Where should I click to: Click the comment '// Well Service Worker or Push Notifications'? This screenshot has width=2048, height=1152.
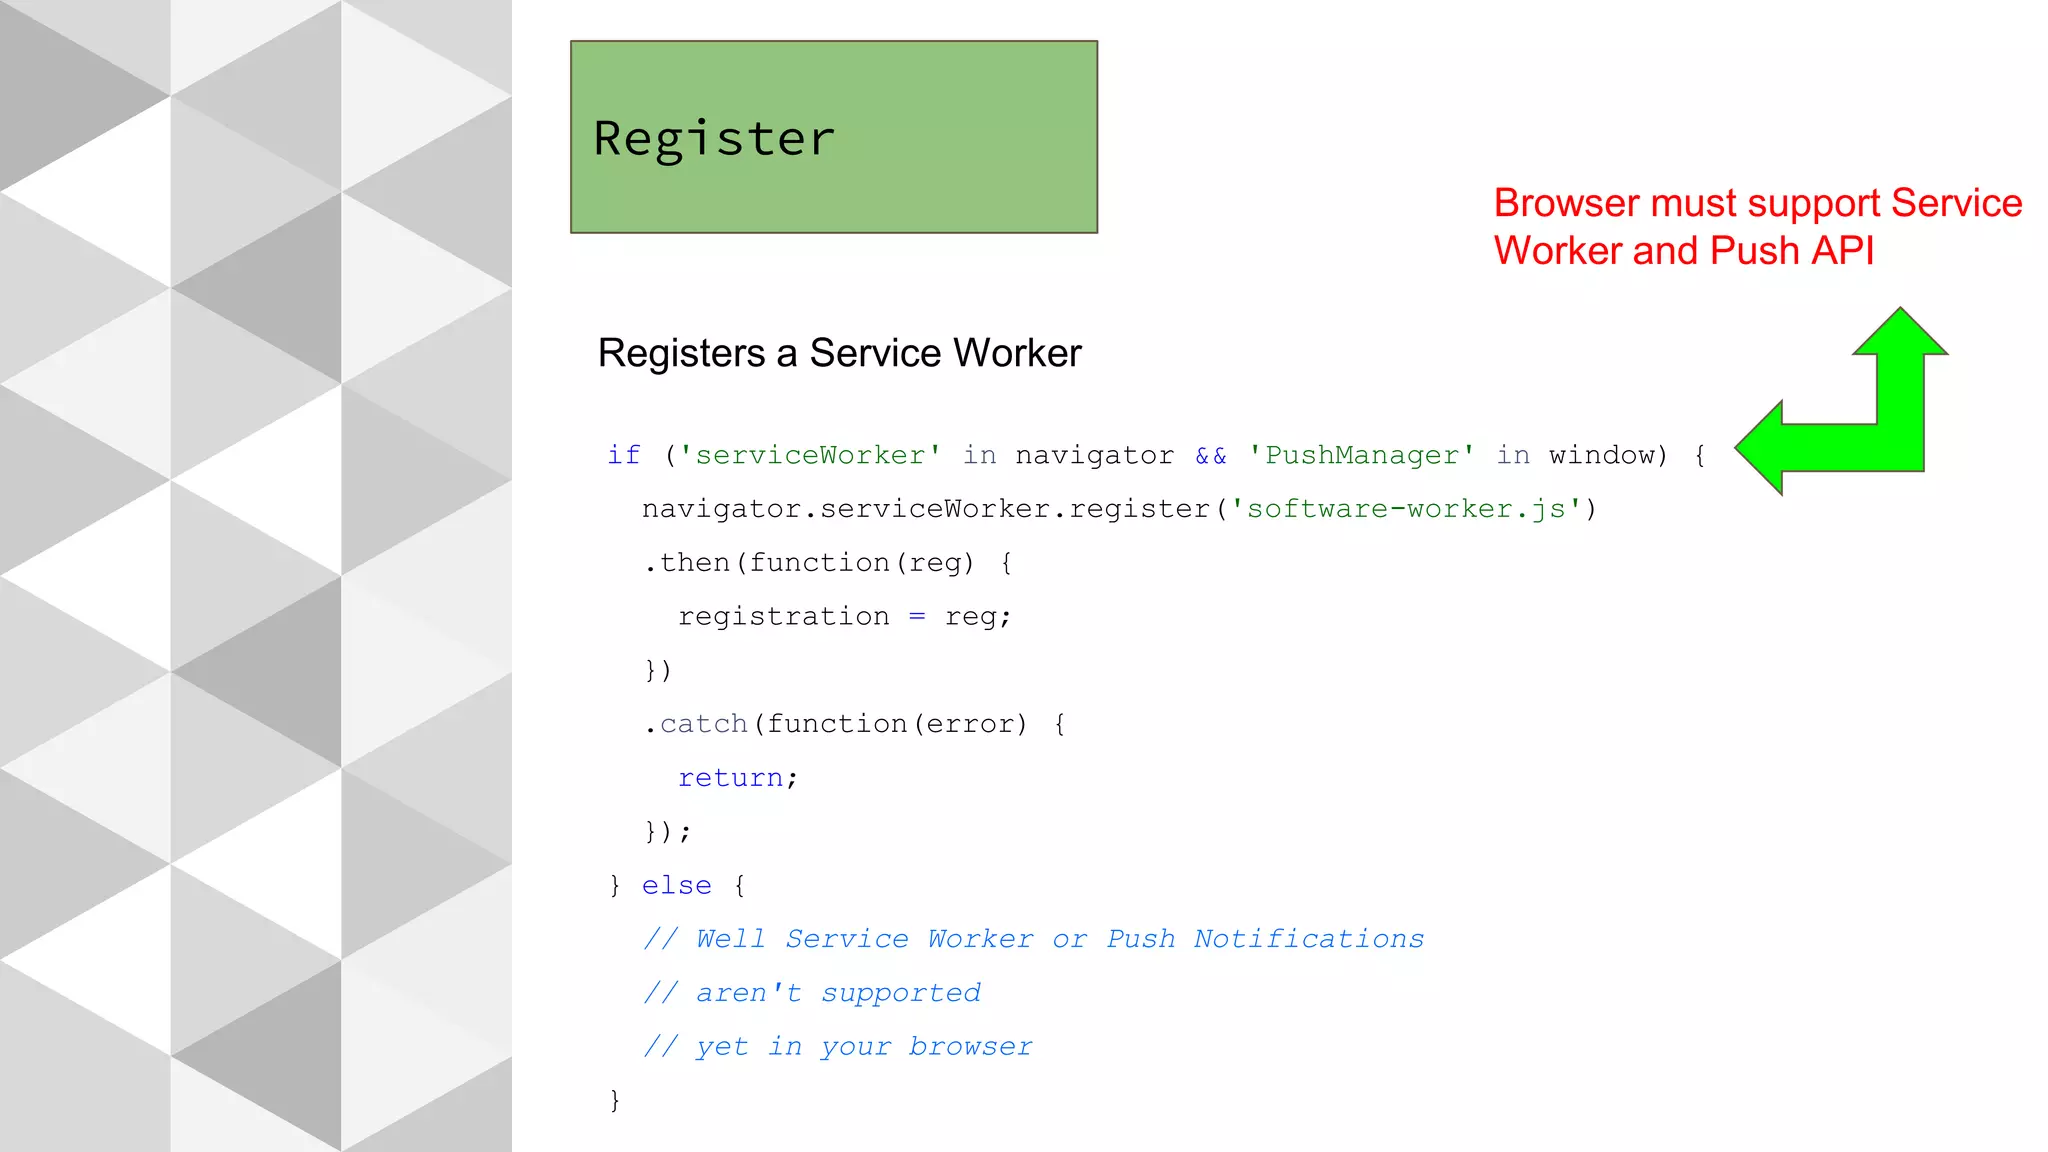coord(1034,939)
